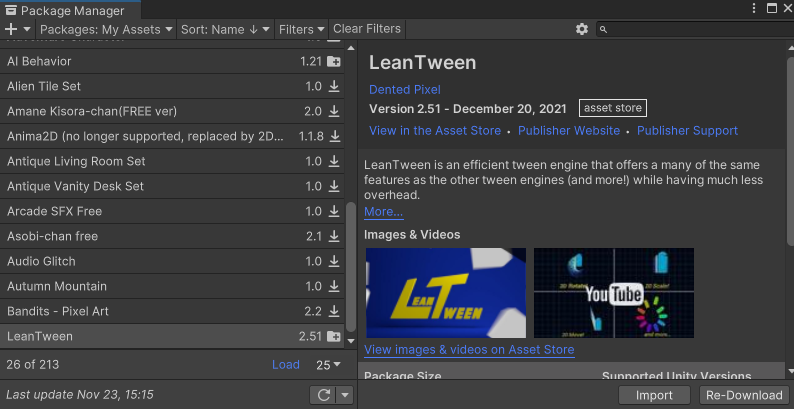Change the 25 items-per-load dropdown
Screen dimensions: 794x409
click(329, 365)
